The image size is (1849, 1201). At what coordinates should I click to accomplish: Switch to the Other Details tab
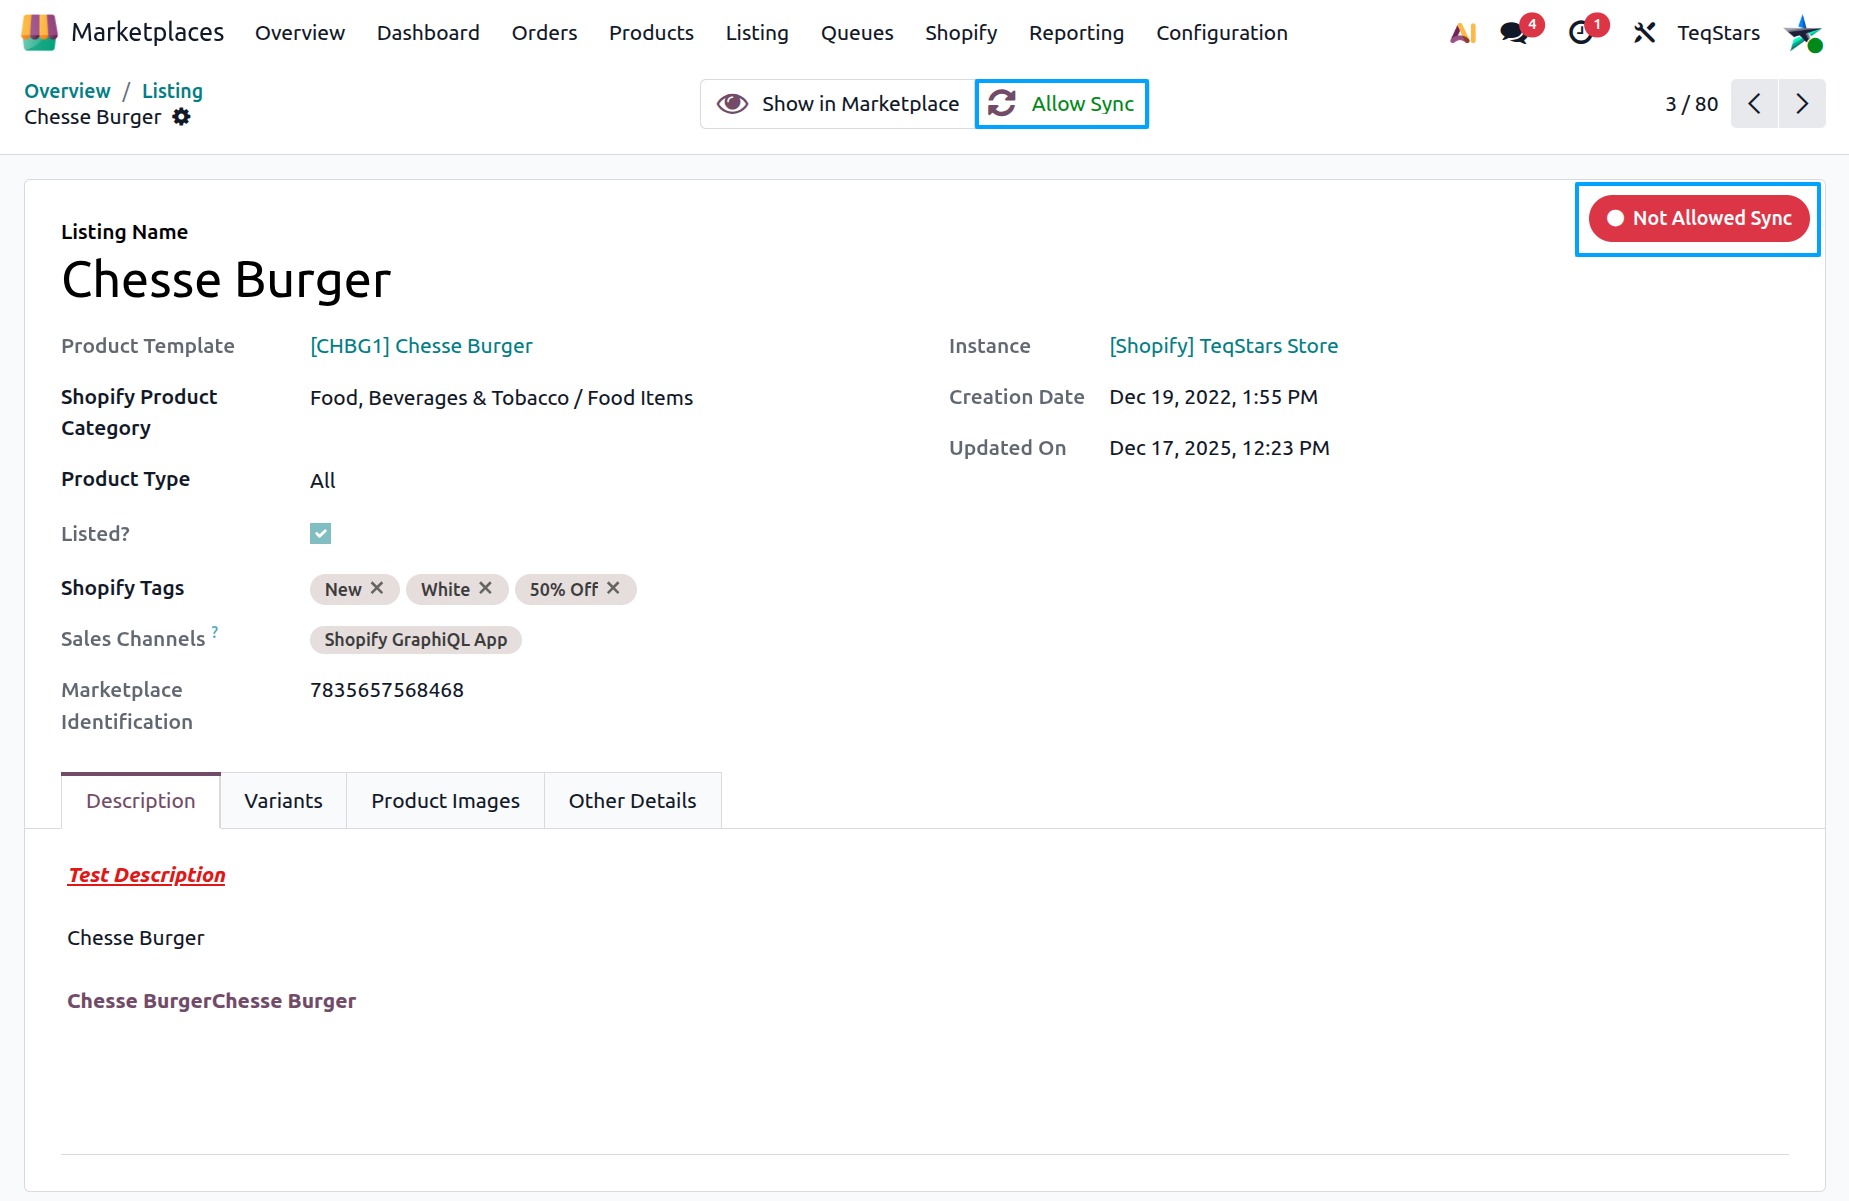point(632,801)
